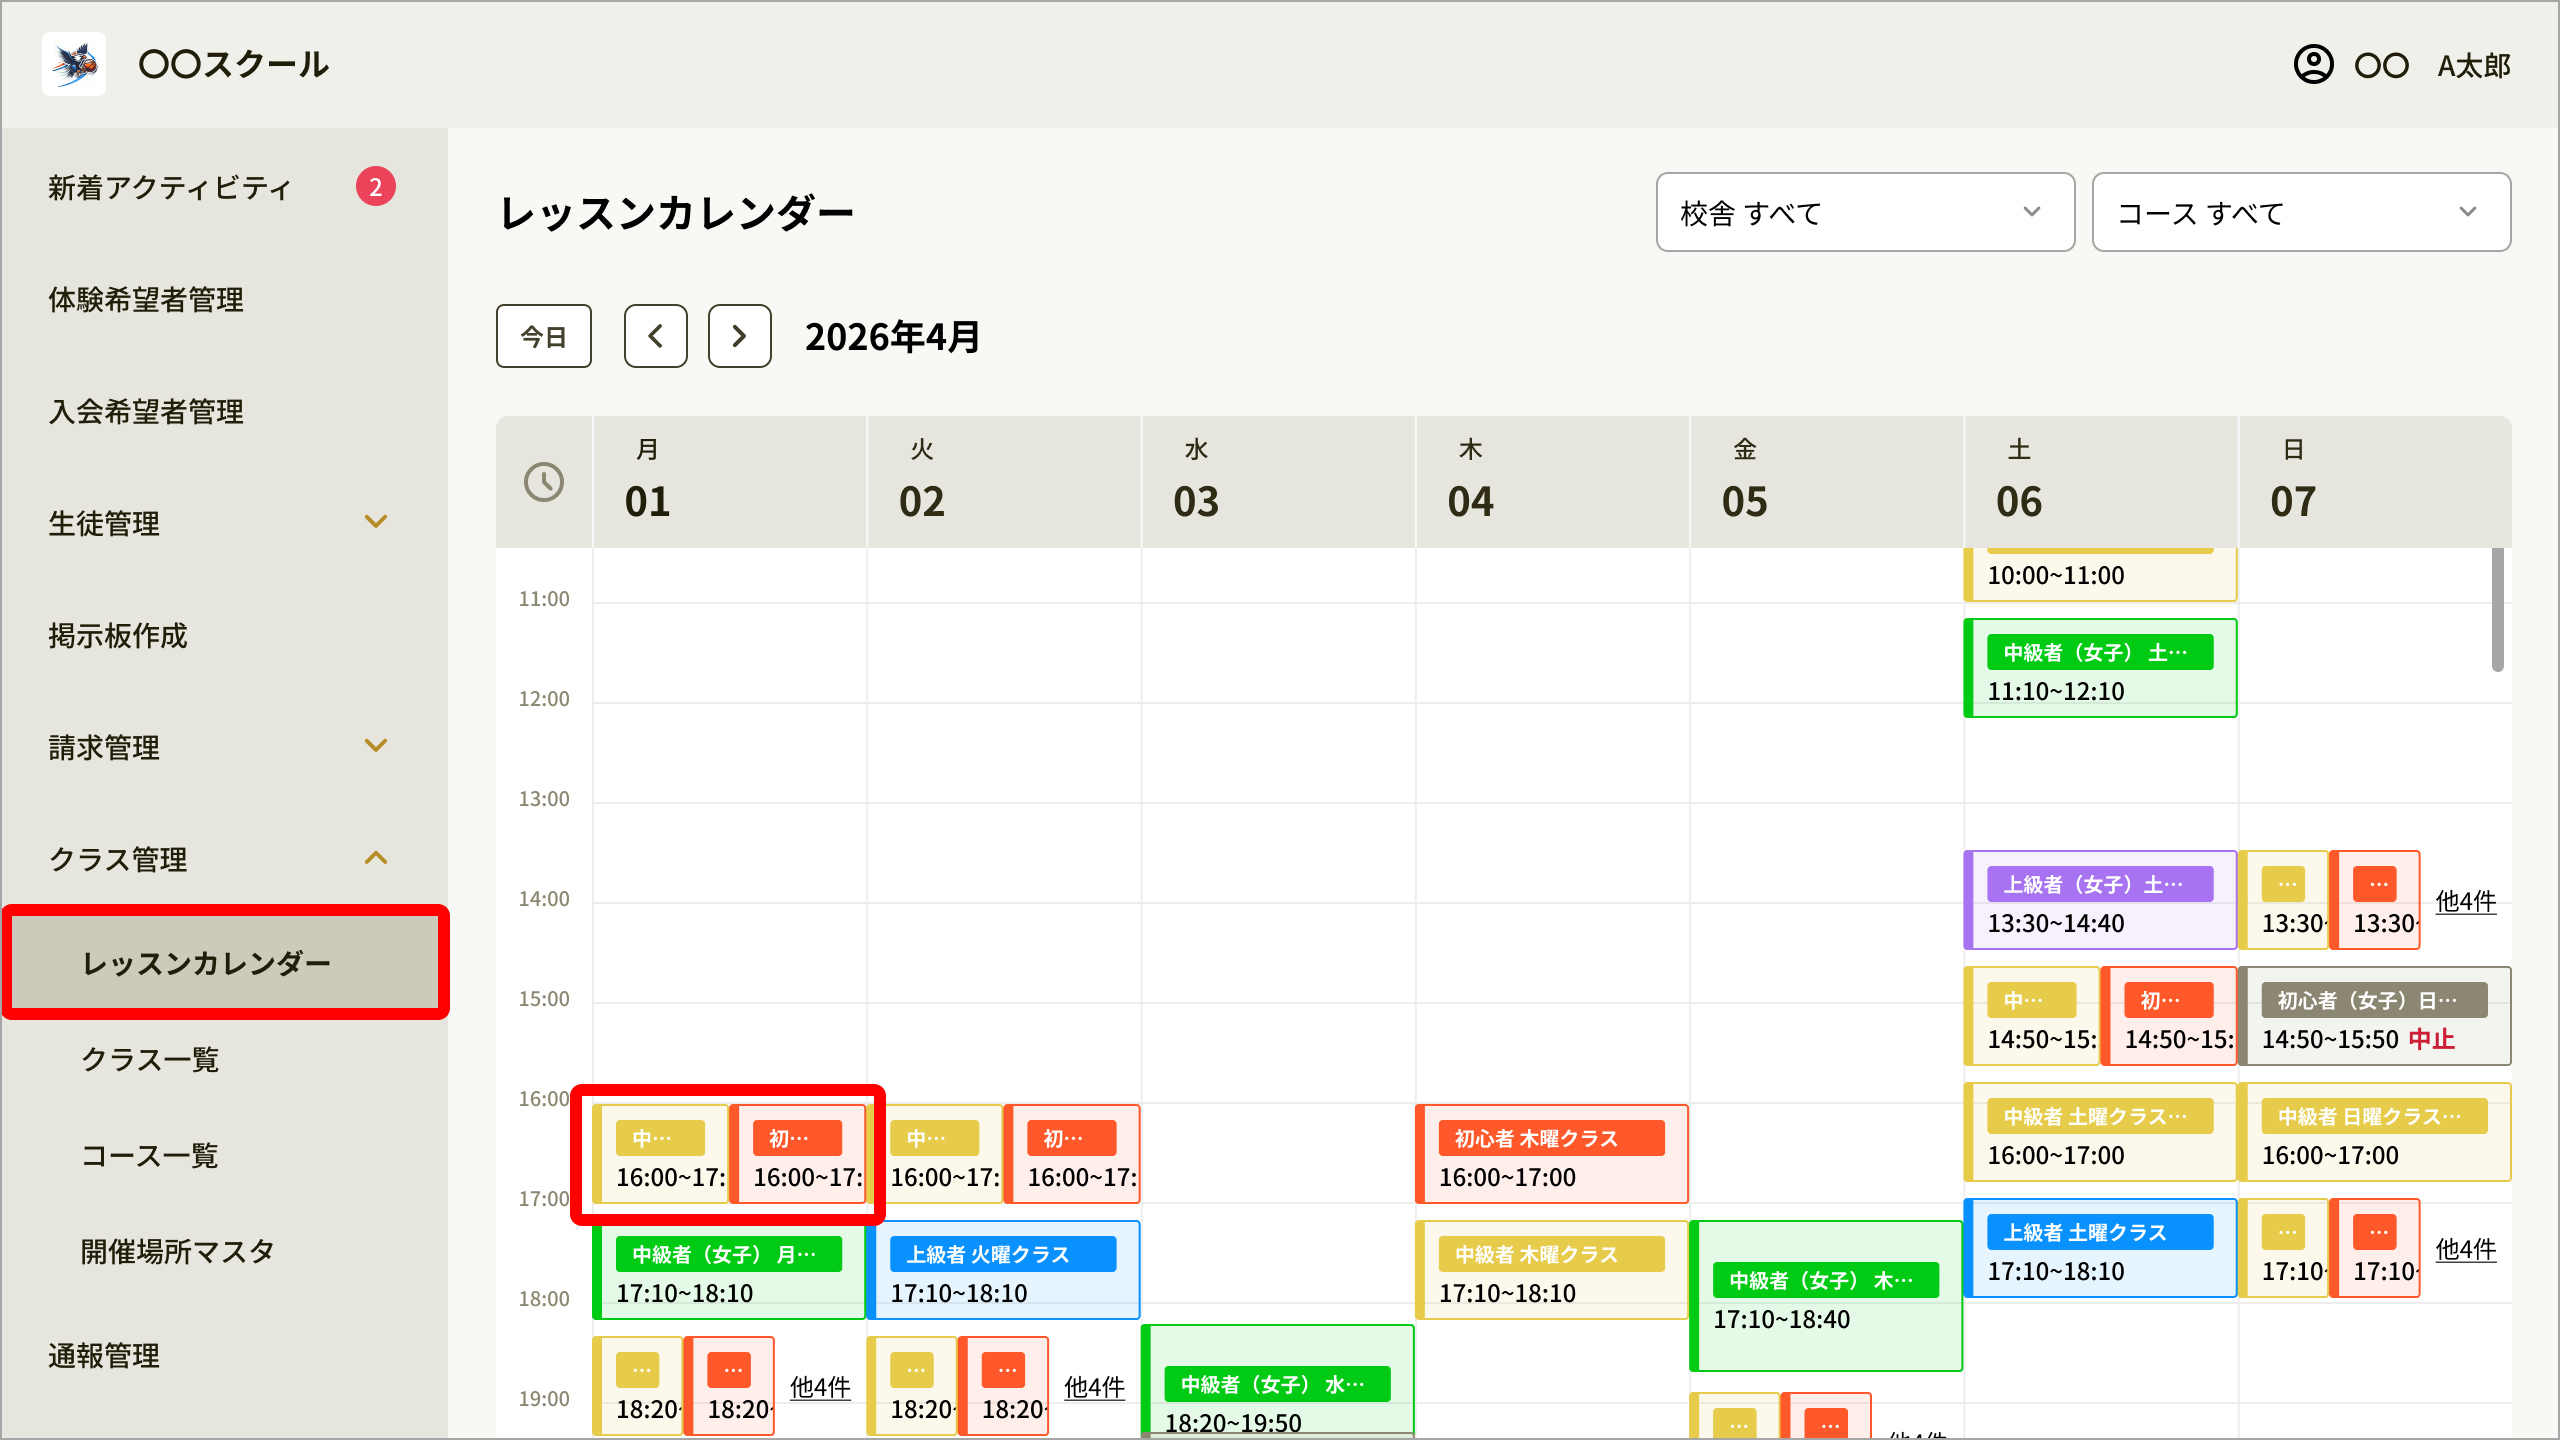Open cancelled 初心者（女子）日 14:50~15:50 lesson
Image resolution: width=2560 pixels, height=1440 pixels.
pyautogui.click(x=2374, y=1016)
